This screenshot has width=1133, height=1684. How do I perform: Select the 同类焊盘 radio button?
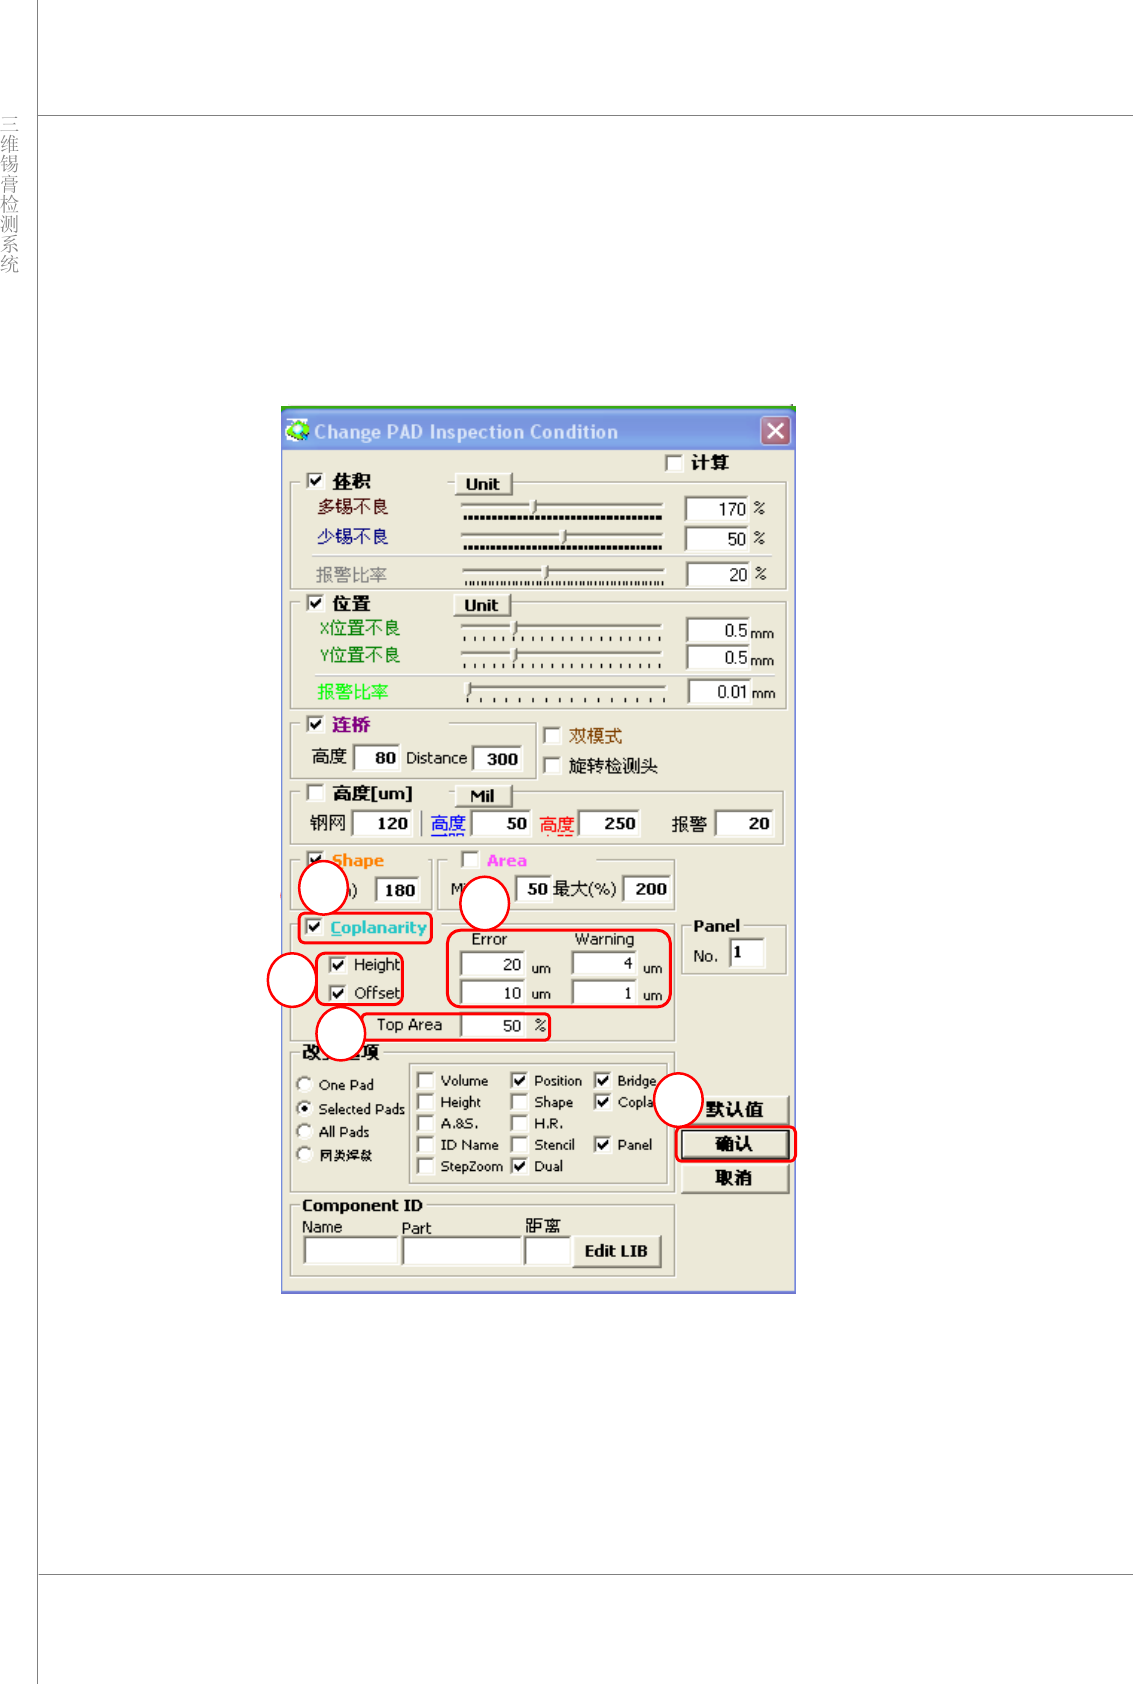click(304, 1154)
